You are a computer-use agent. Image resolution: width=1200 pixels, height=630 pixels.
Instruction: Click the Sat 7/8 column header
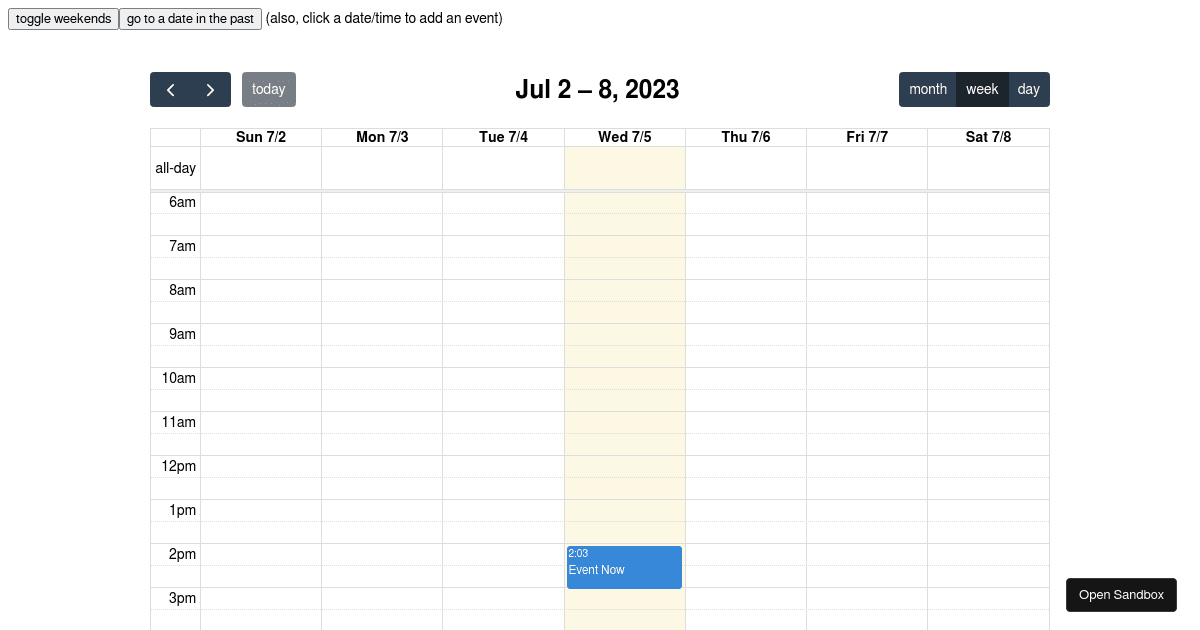click(988, 137)
